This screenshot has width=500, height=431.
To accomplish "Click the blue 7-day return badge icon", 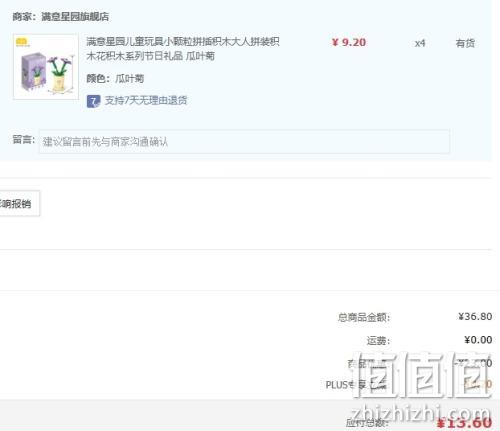I will tap(93, 101).
